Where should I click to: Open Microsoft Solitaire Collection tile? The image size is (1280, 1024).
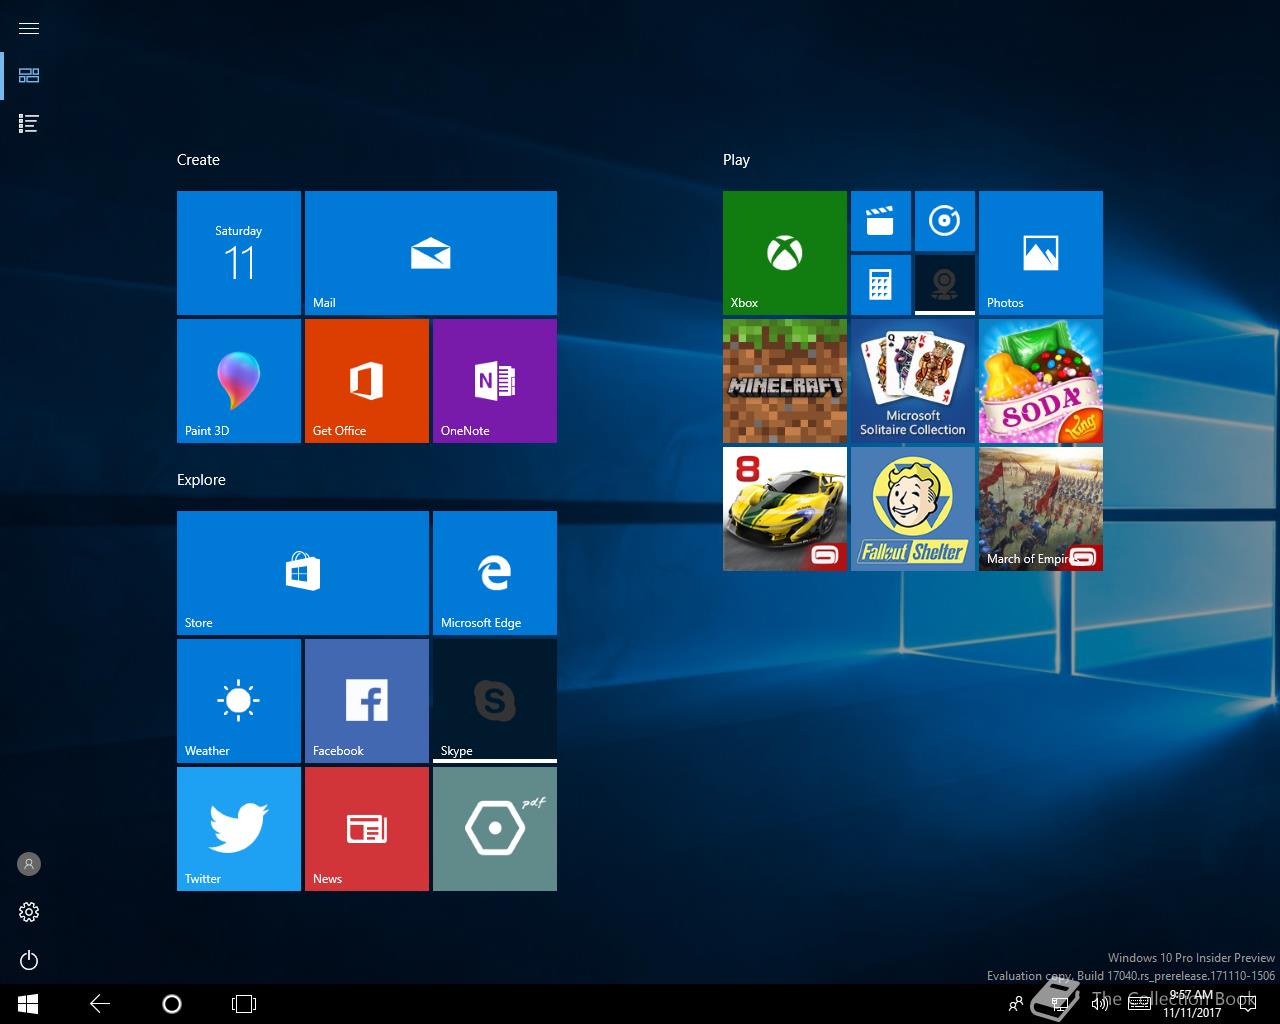pyautogui.click(x=913, y=381)
